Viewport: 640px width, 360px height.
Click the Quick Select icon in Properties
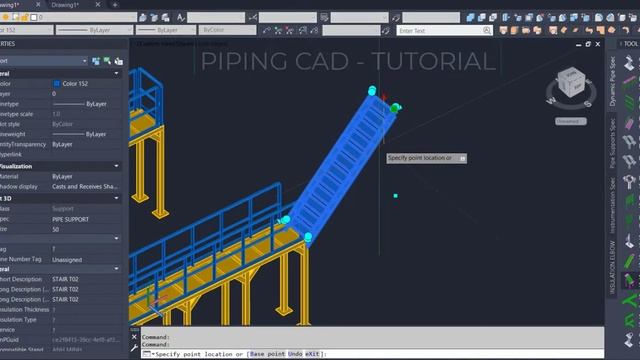point(119,61)
